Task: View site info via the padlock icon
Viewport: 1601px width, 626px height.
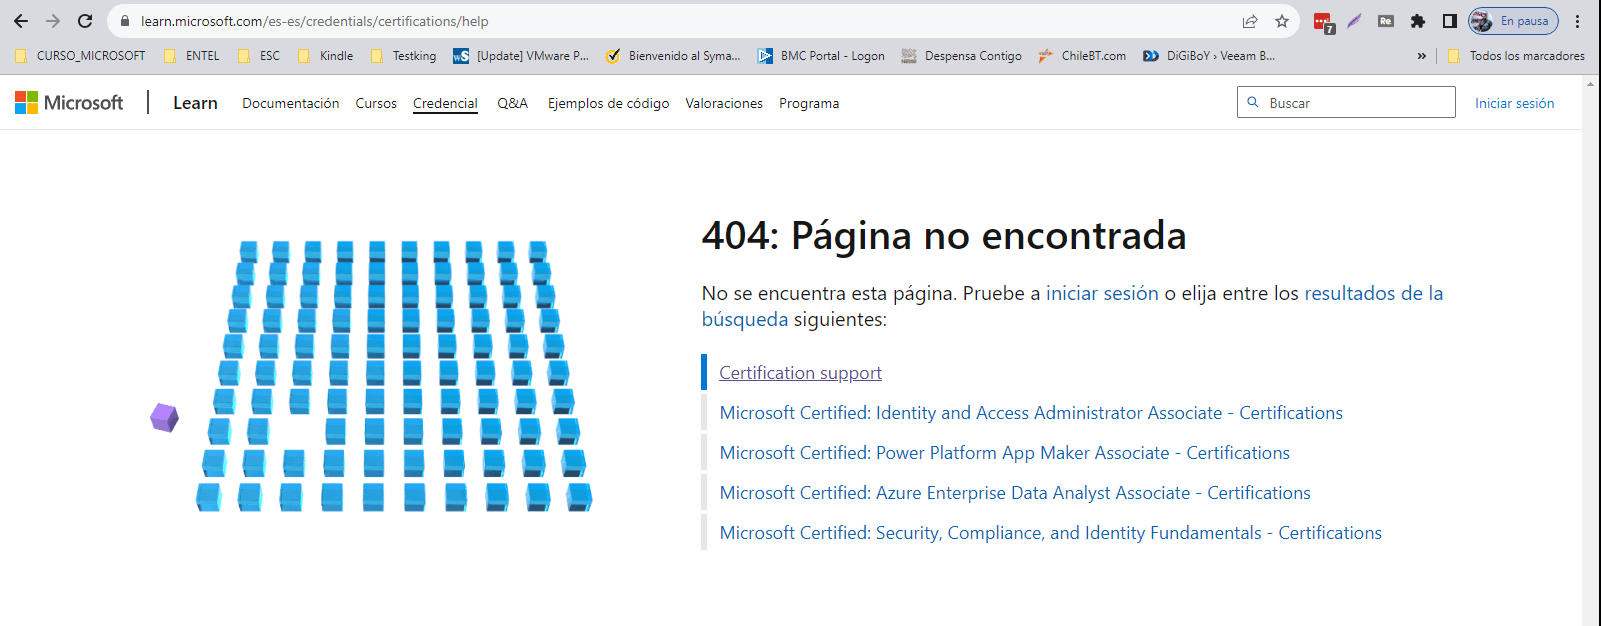Action: click(125, 21)
